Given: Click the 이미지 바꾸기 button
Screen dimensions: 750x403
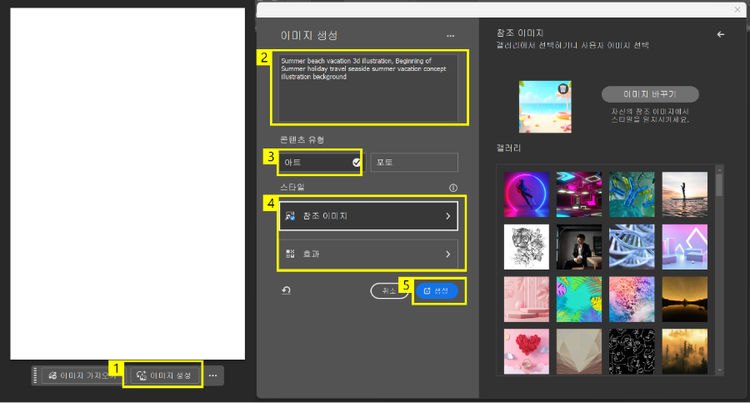Looking at the screenshot, I should coord(650,94).
